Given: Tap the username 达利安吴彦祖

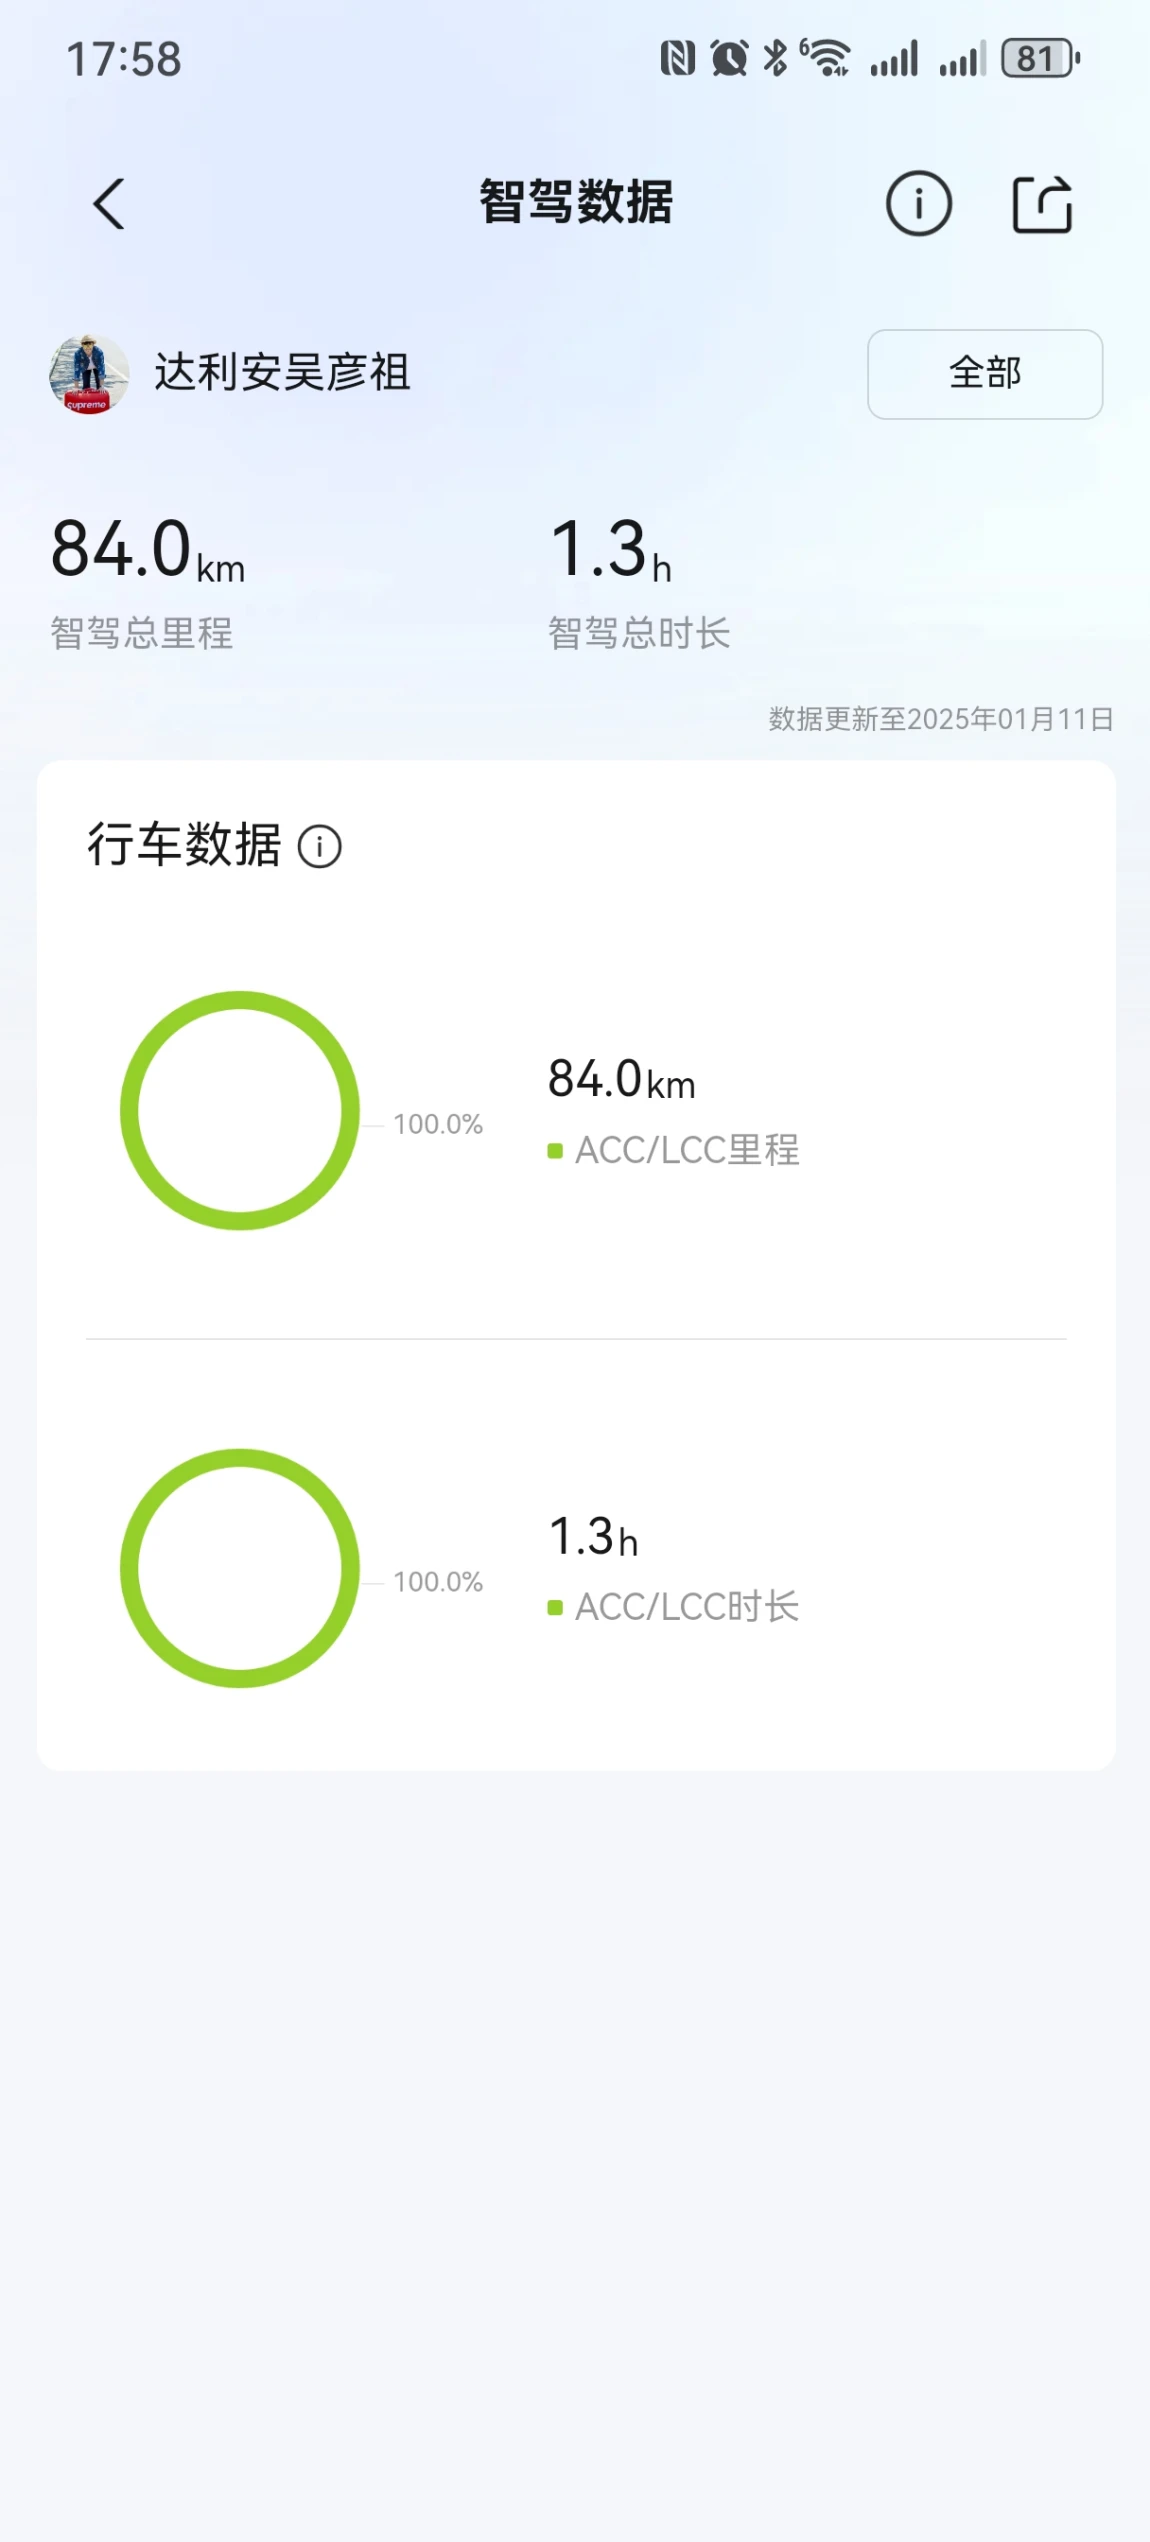Looking at the screenshot, I should tap(282, 373).
